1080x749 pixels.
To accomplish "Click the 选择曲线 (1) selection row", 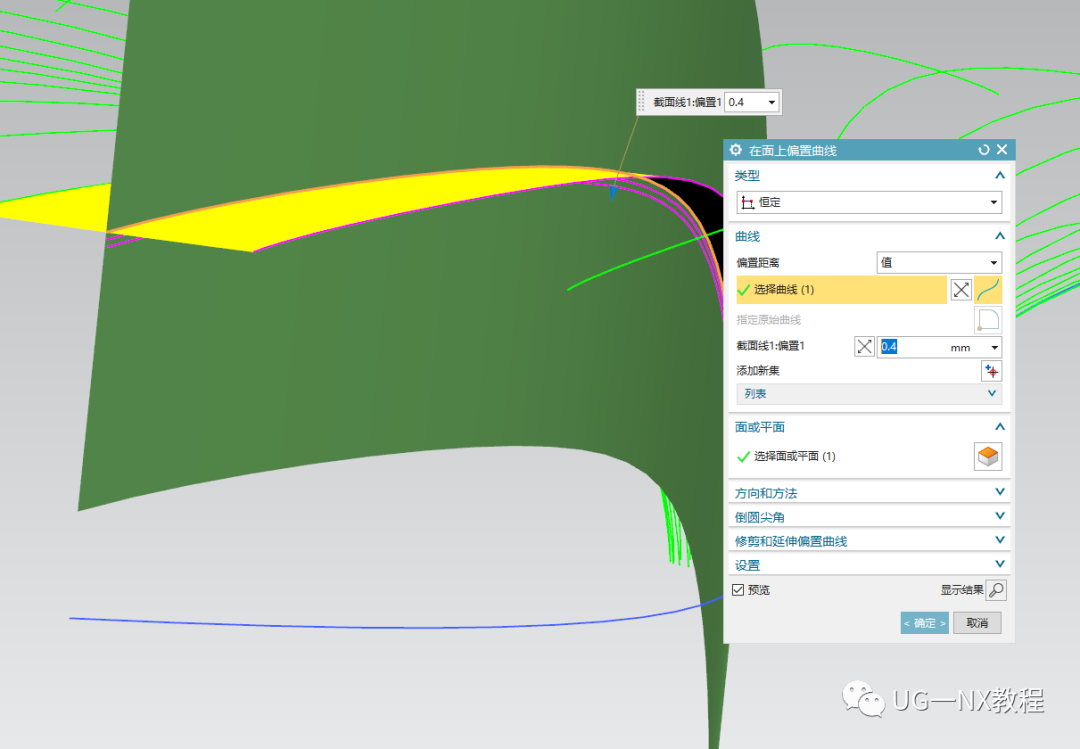I will point(841,289).
